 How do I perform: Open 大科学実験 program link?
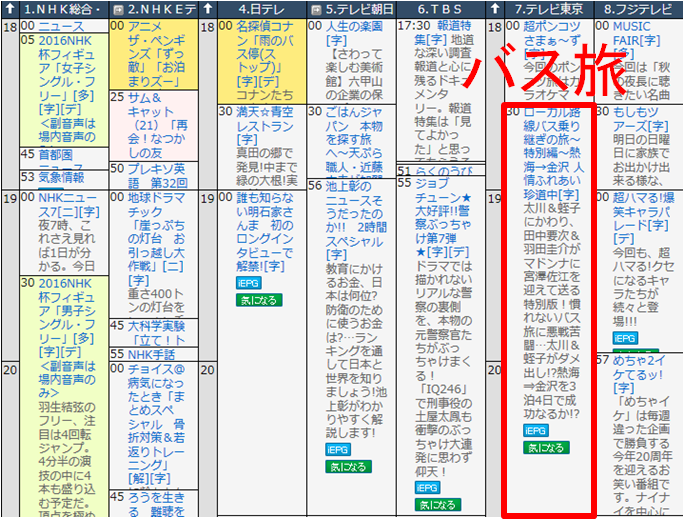pyautogui.click(x=156, y=333)
